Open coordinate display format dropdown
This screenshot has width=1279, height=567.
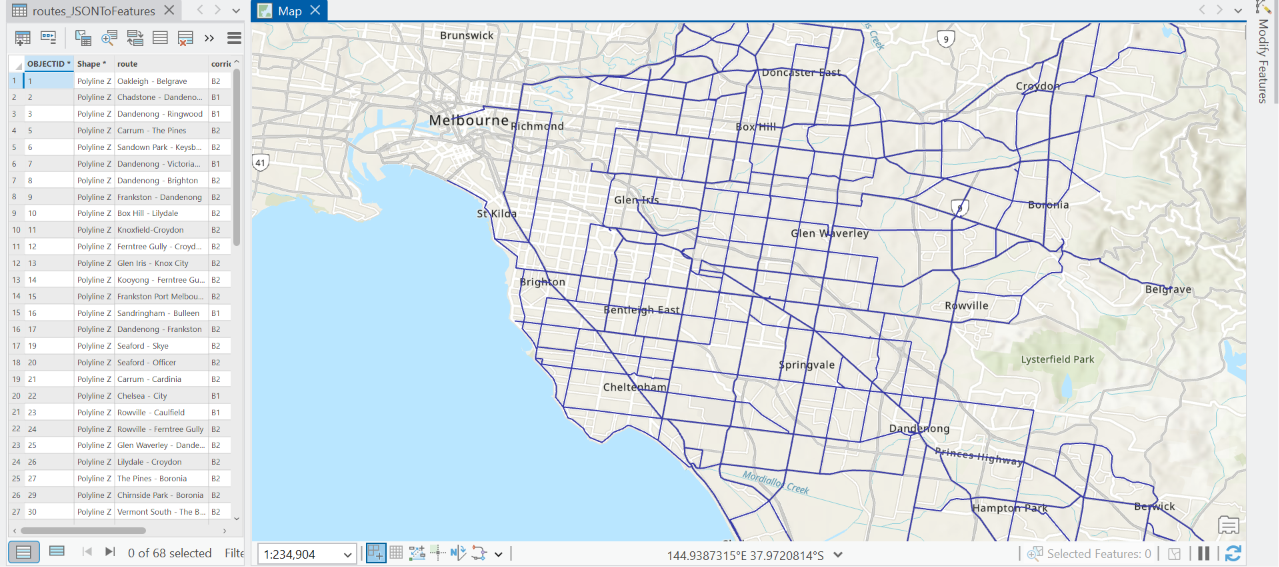[838, 554]
